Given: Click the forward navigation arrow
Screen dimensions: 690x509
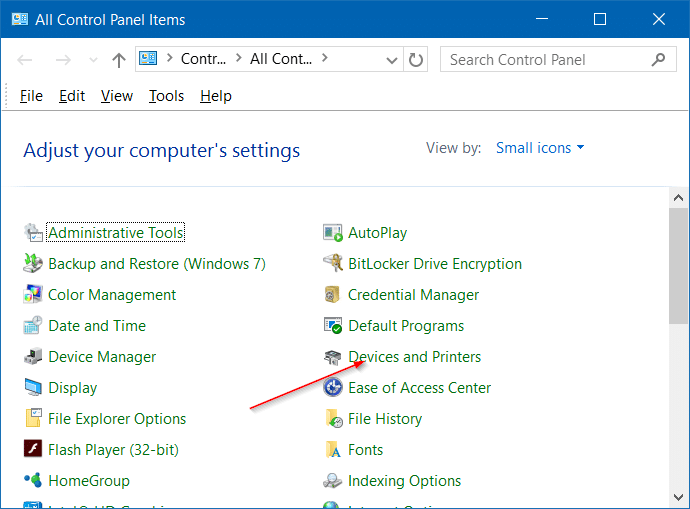Looking at the screenshot, I should pyautogui.click(x=63, y=60).
